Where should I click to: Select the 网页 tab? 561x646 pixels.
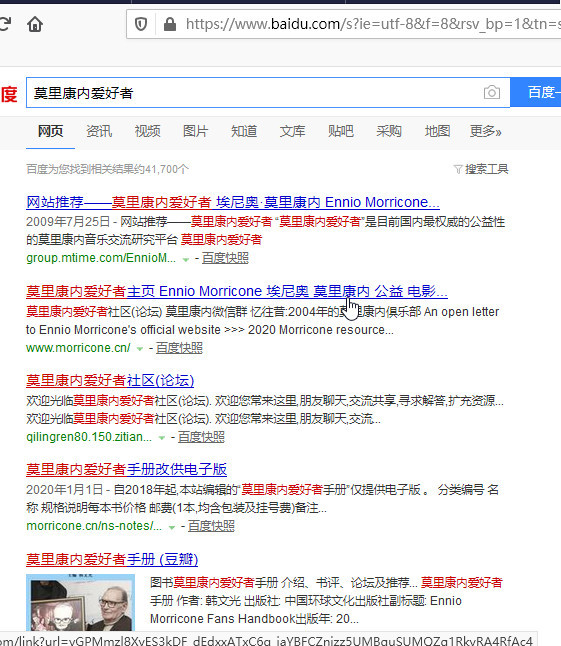pos(50,131)
